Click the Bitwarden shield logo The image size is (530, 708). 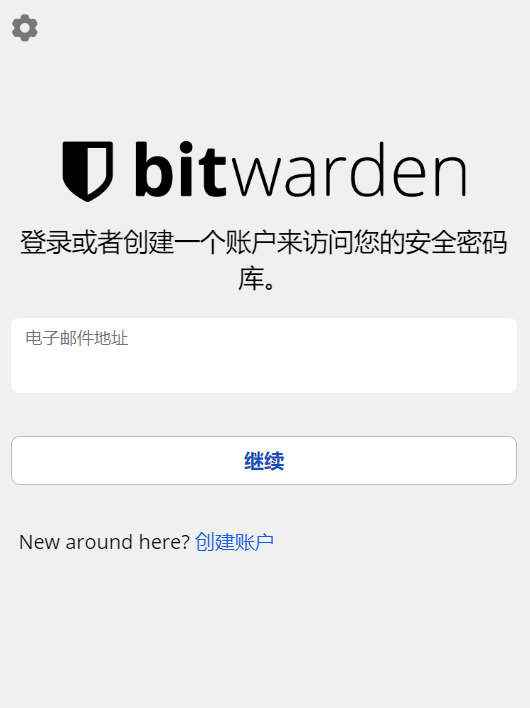88,171
